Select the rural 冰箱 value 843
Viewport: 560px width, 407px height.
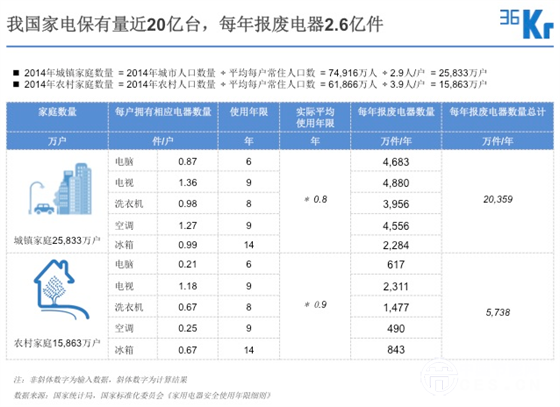click(396, 350)
